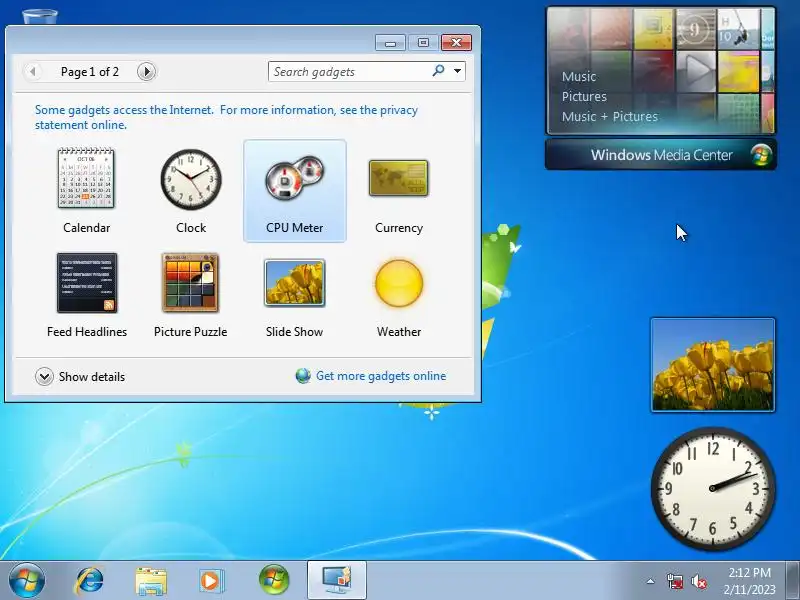
Task: Click the desktop tulips slide show gadget
Action: [713, 364]
